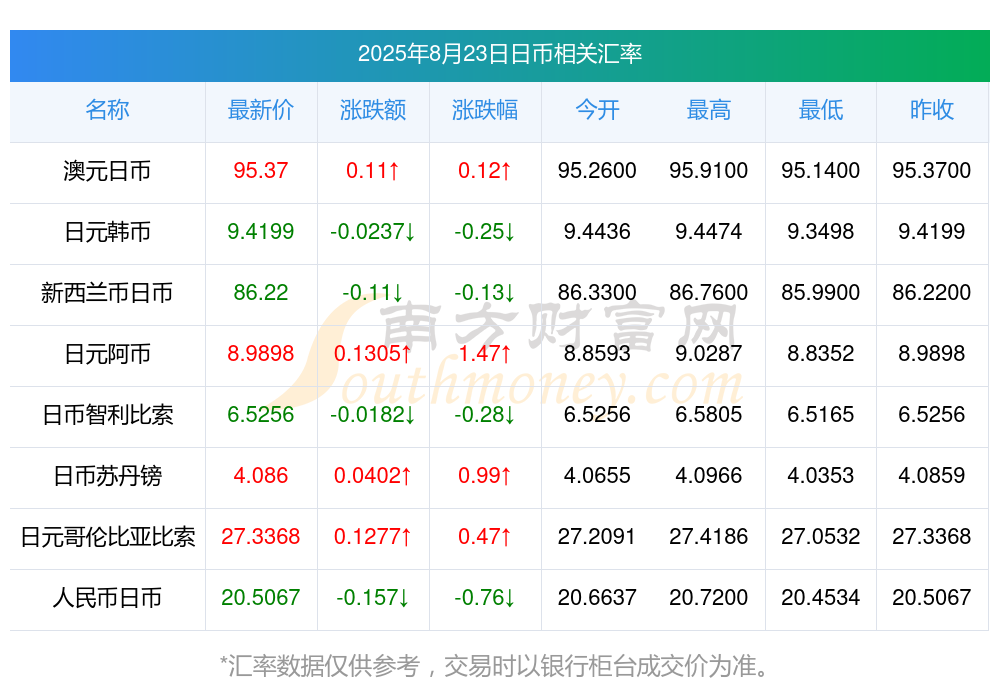Click high value 86.7600
This screenshot has height=698, width=1000.
click(709, 293)
